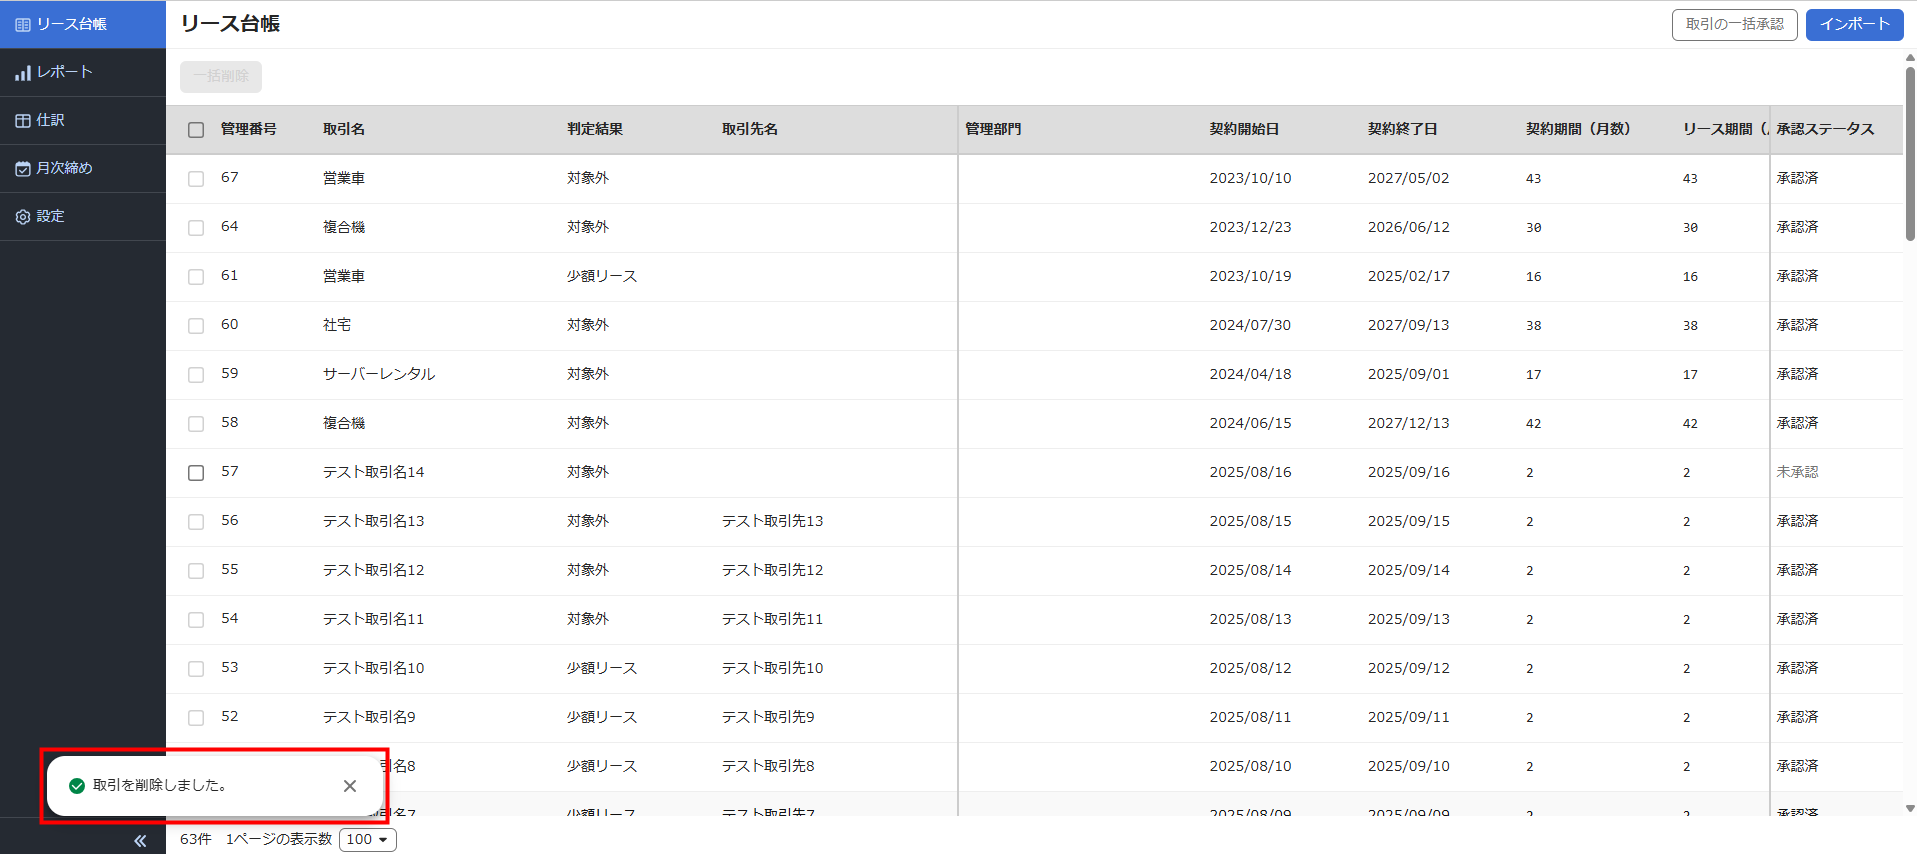Screen dimensions: 1917x854
Task: Select the row 67 checkbox
Action: [196, 179]
